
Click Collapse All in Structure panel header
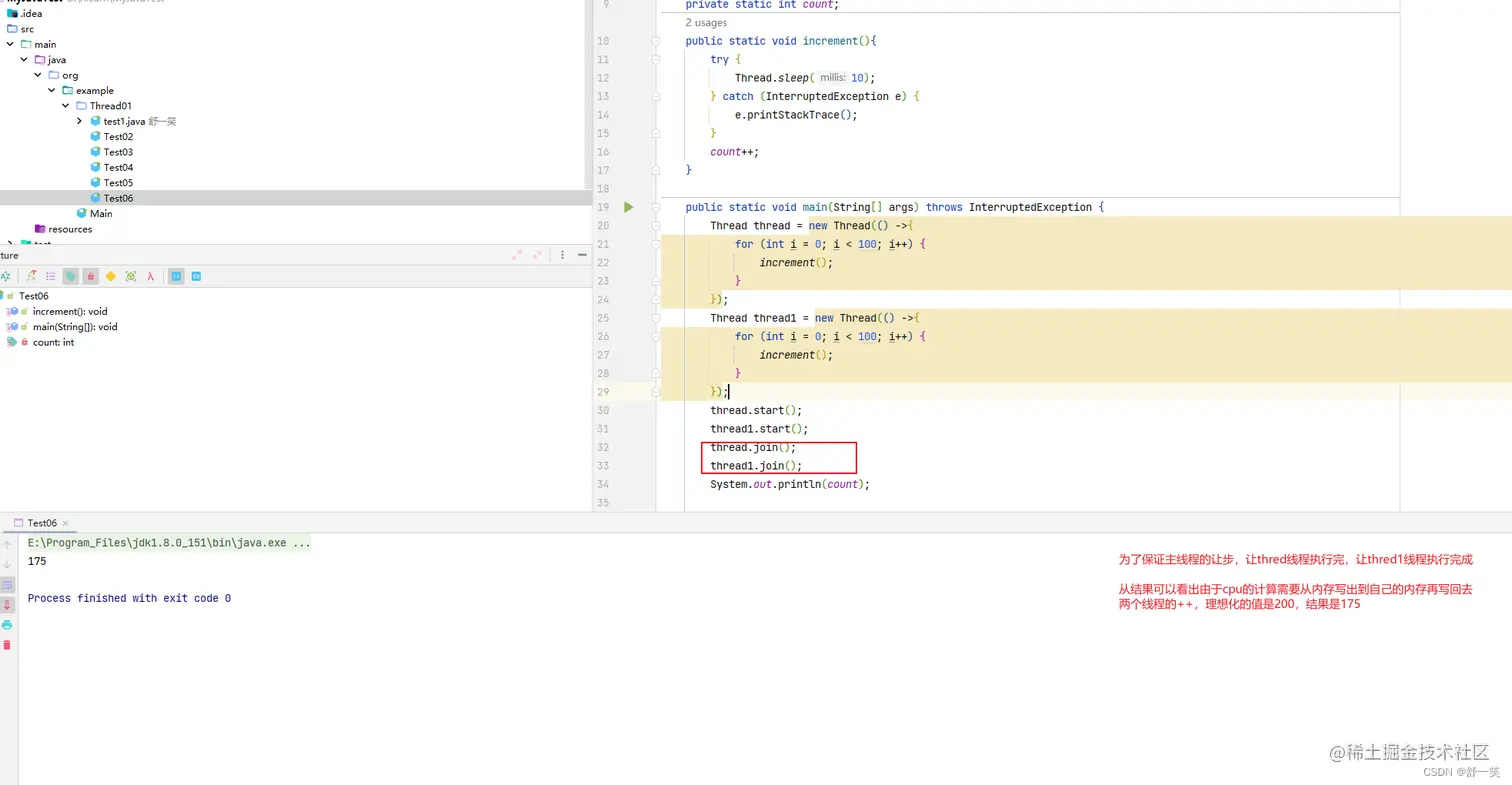pyautogui.click(x=538, y=255)
